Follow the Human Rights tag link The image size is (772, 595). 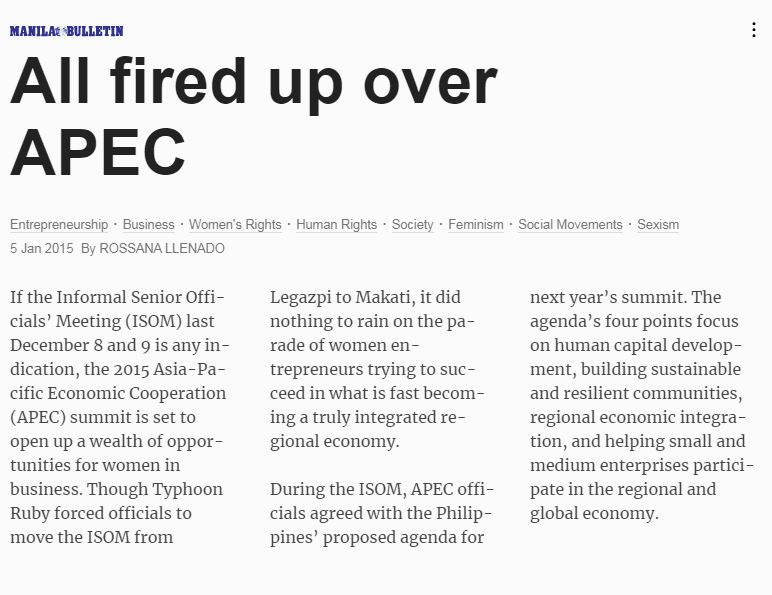[336, 225]
